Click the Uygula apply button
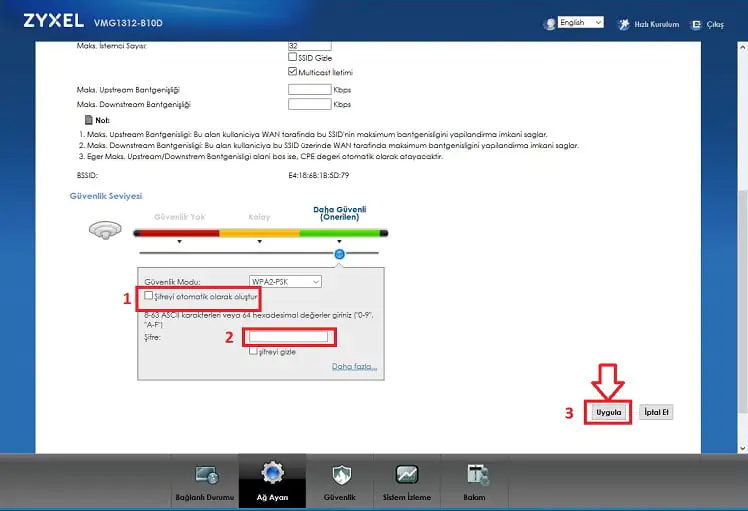This screenshot has height=511, width=748. tap(608, 412)
